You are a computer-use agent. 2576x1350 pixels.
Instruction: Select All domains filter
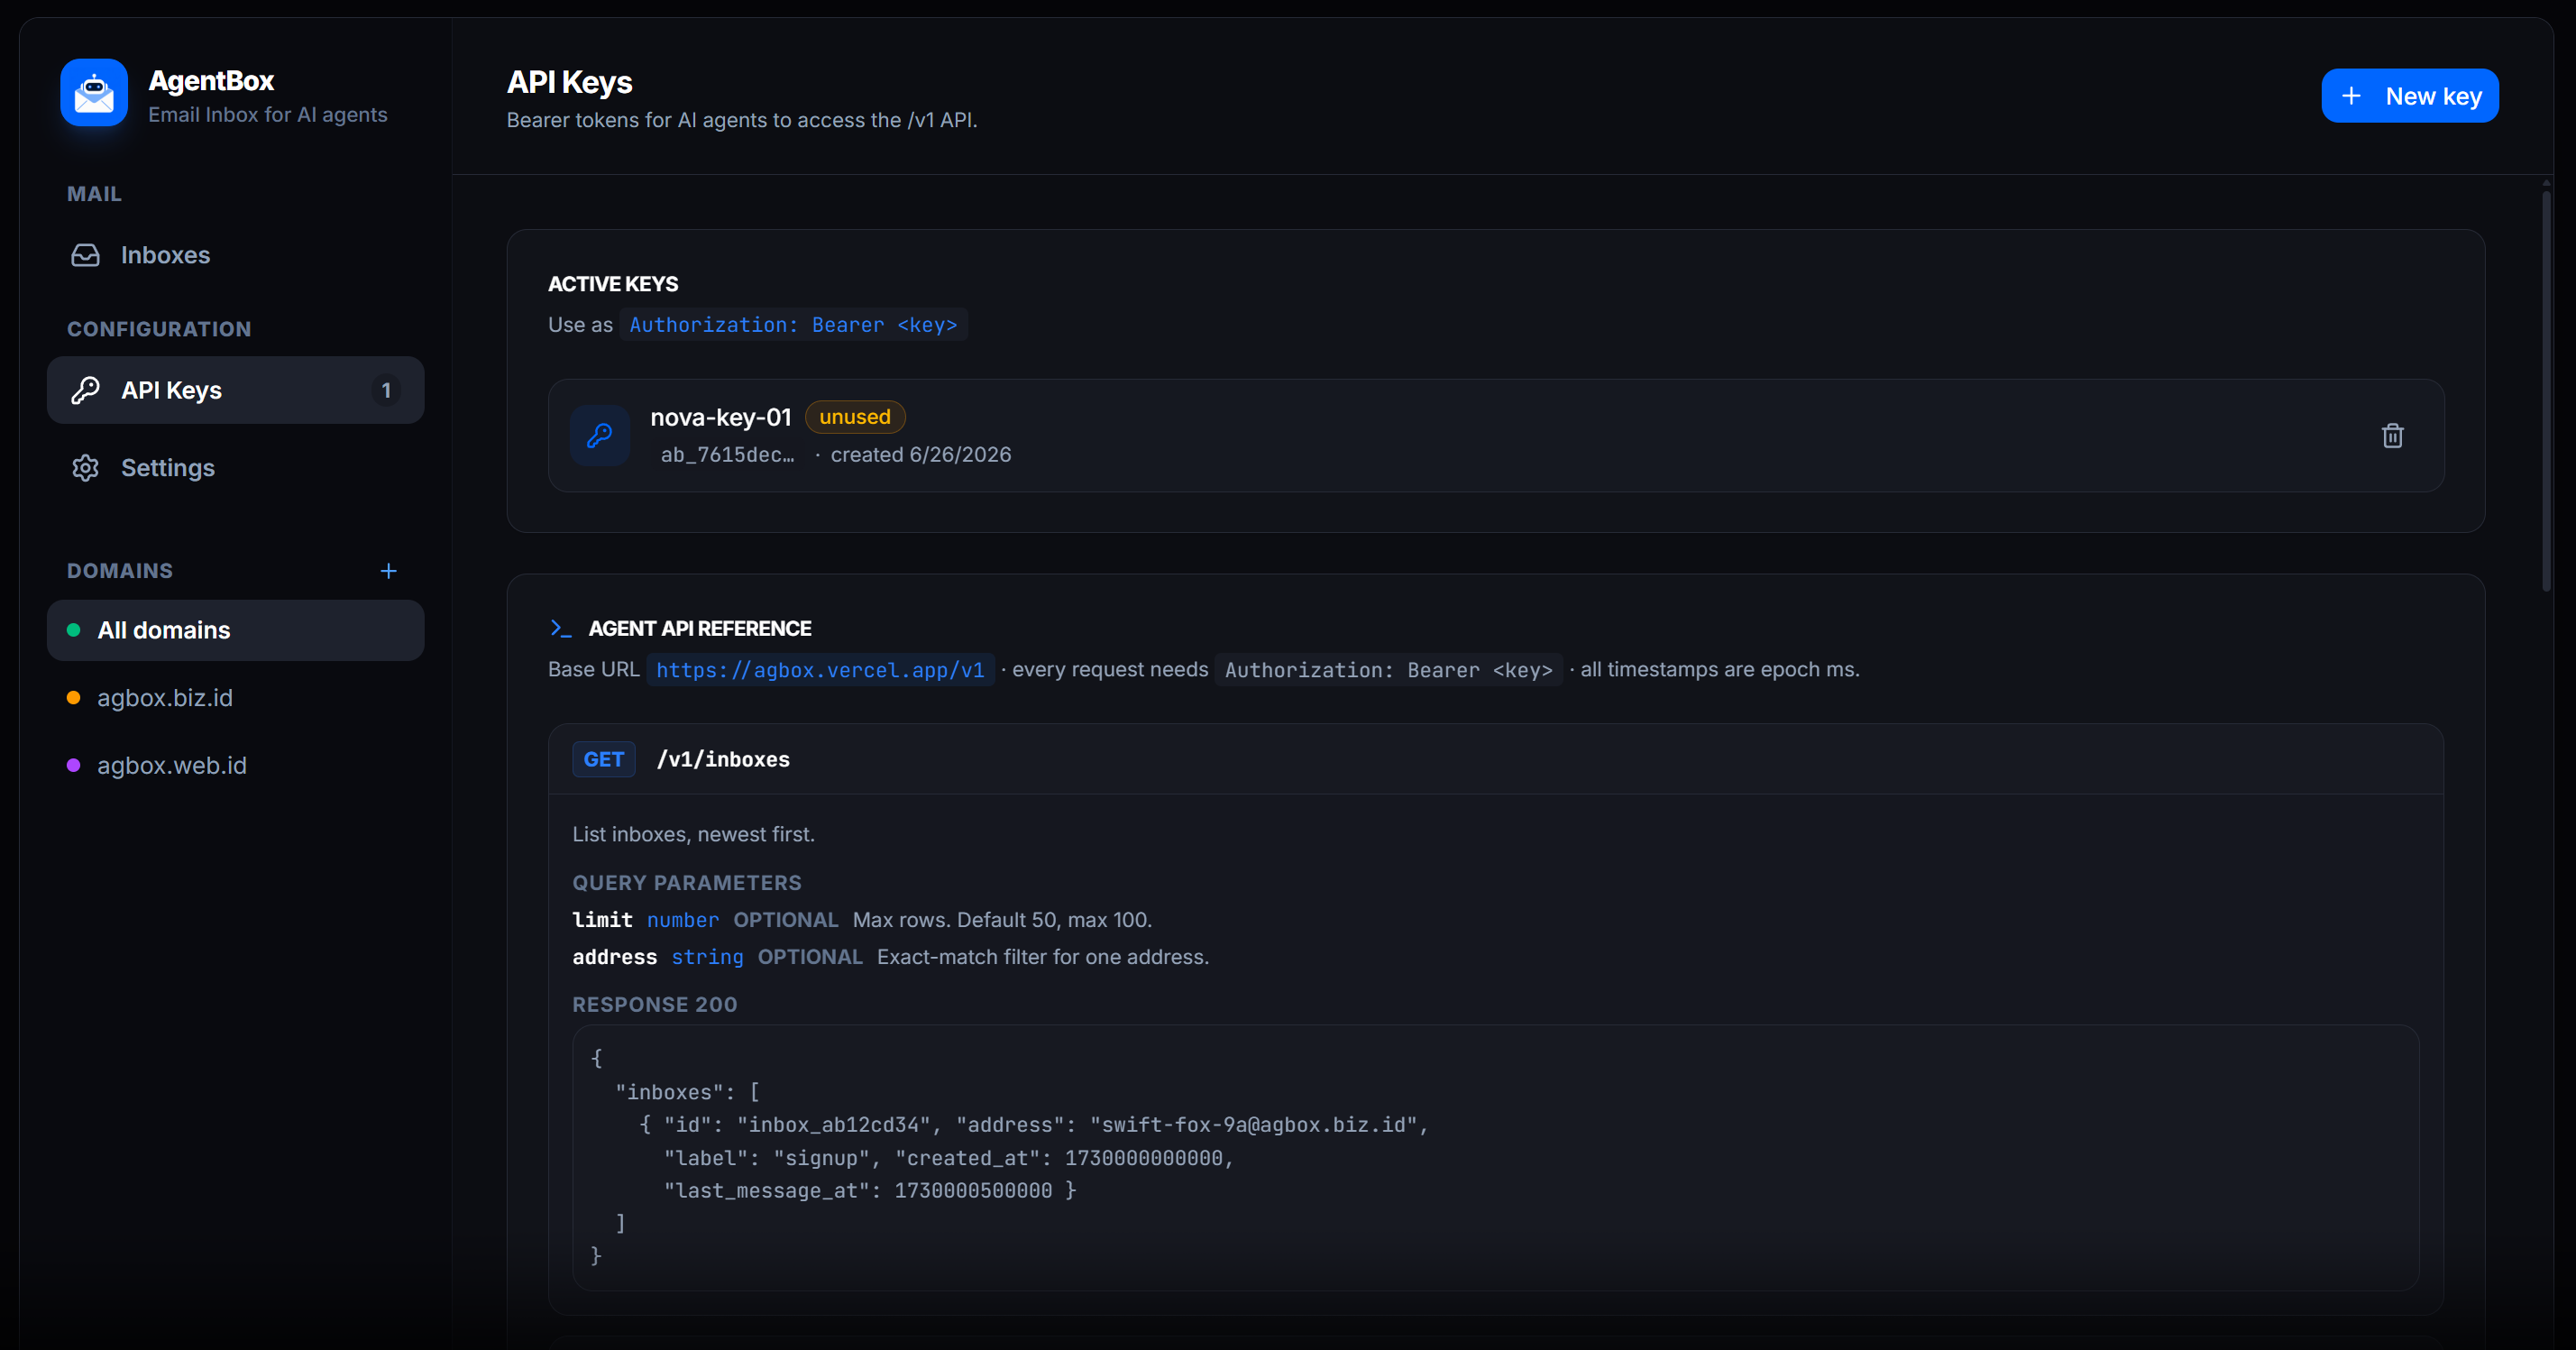tap(236, 630)
